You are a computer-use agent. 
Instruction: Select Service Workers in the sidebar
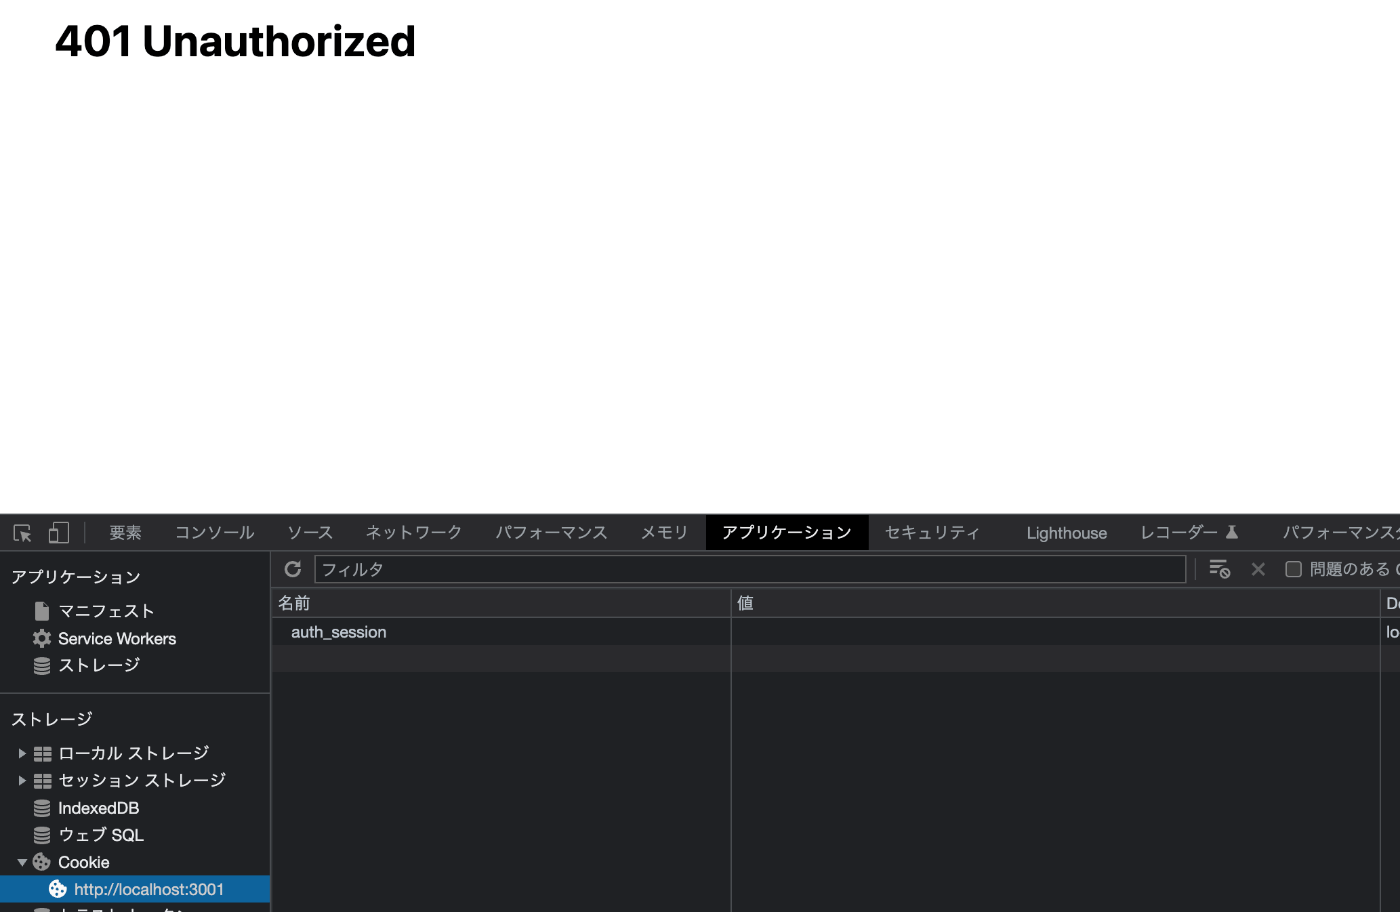[117, 638]
